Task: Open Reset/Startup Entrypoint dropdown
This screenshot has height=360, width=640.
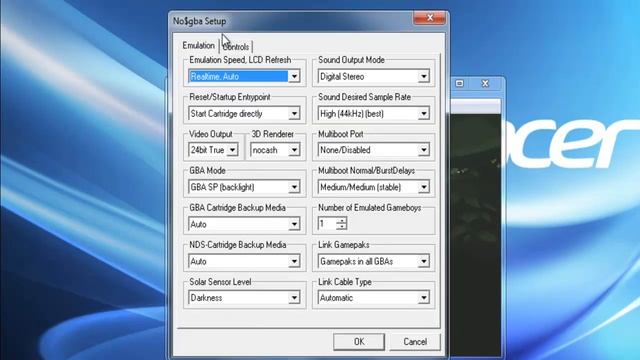Action: pyautogui.click(x=294, y=113)
